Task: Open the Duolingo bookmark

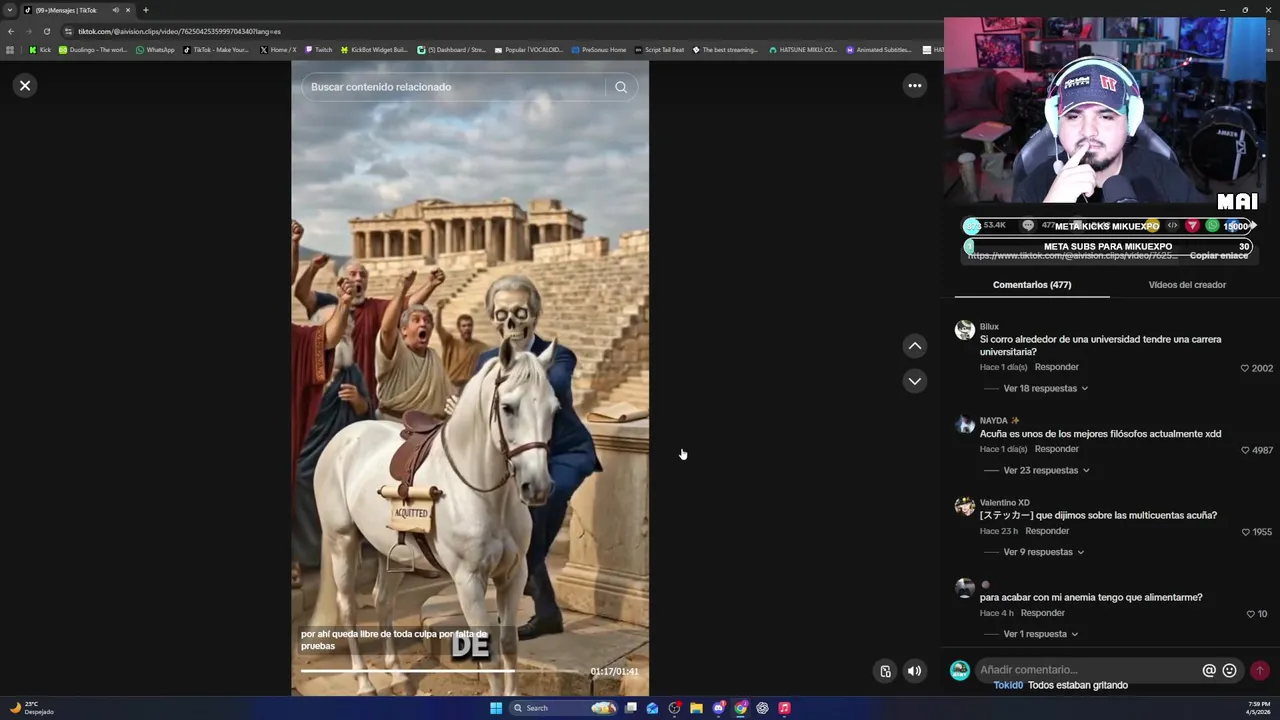Action: (x=92, y=50)
